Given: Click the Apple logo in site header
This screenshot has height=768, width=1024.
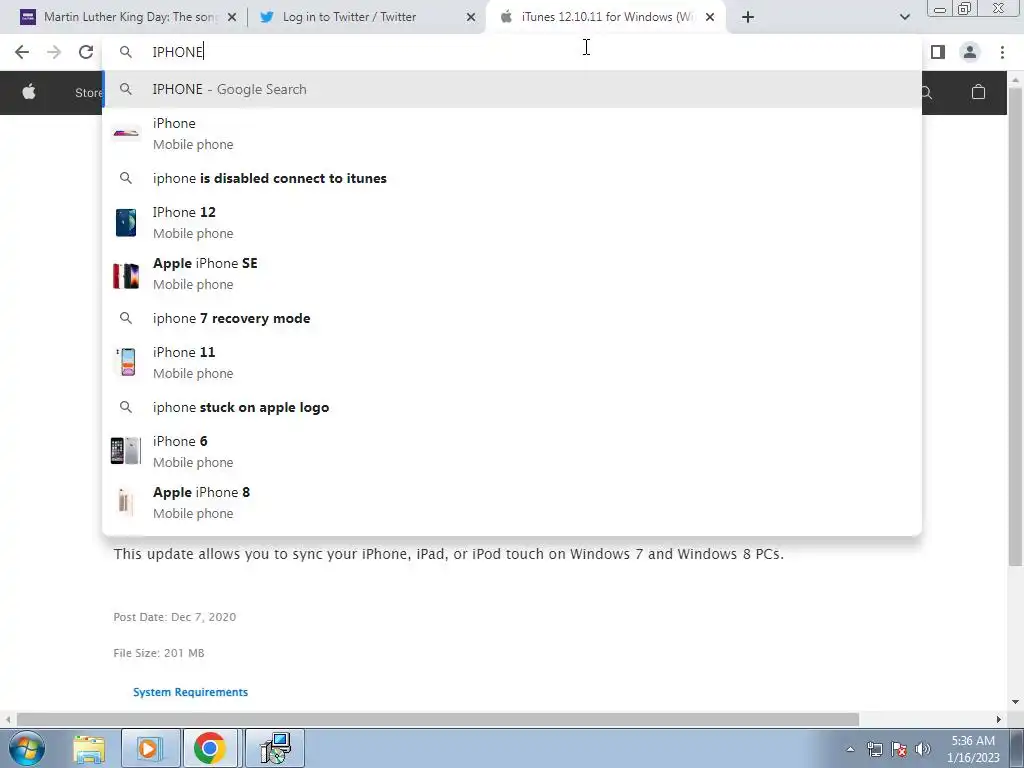Looking at the screenshot, I should pos(29,92).
